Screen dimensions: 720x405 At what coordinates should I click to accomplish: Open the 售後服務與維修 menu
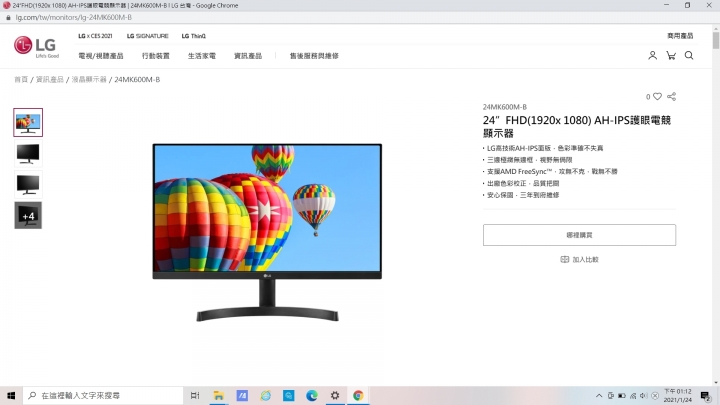pos(314,56)
